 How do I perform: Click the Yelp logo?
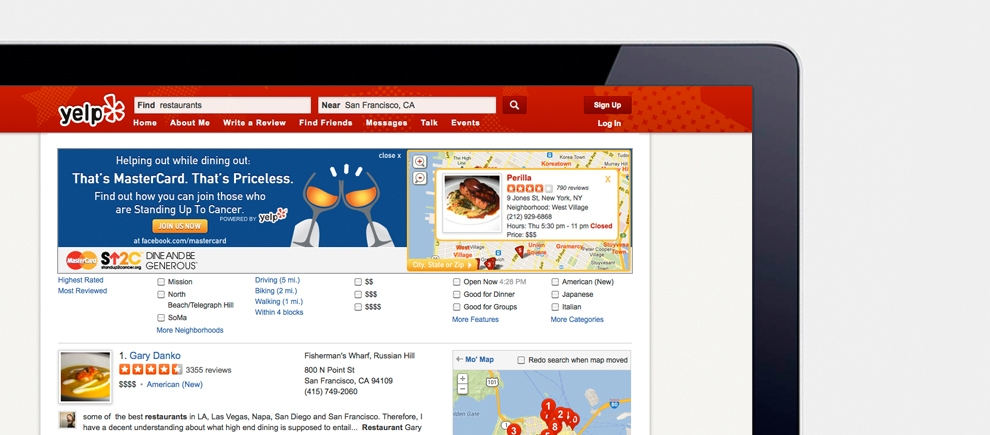point(92,110)
